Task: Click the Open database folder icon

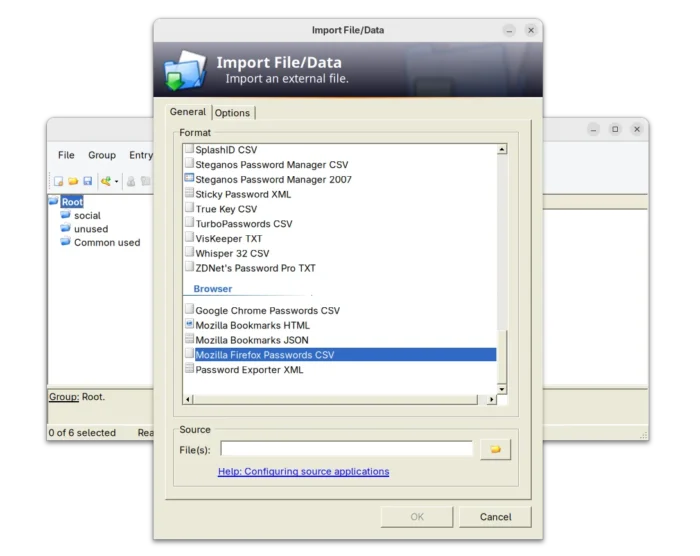Action: [x=73, y=181]
